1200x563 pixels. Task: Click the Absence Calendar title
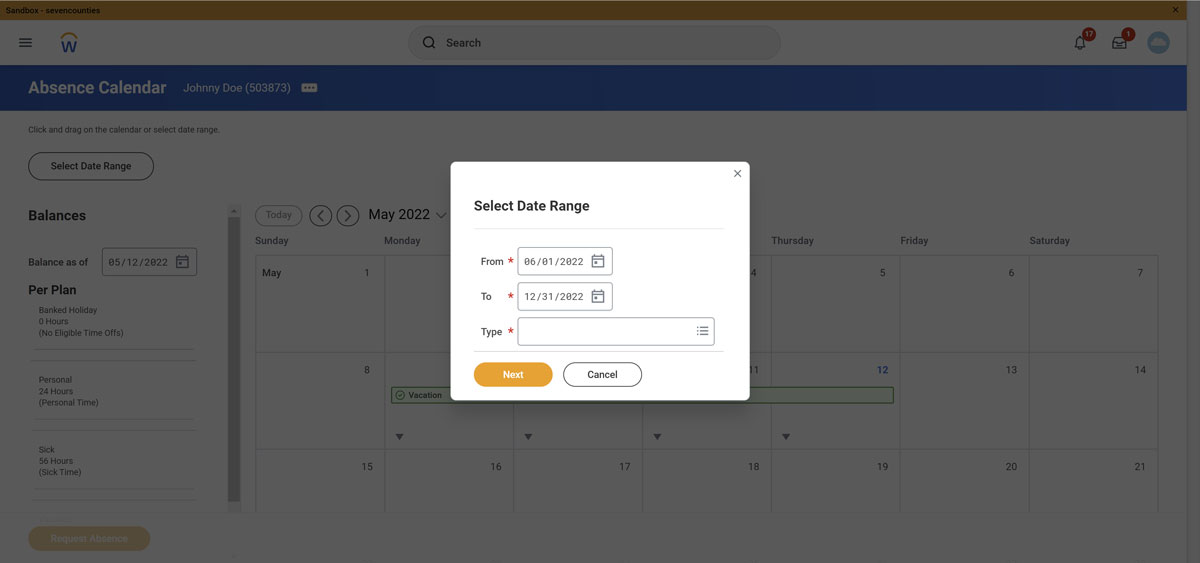97,88
